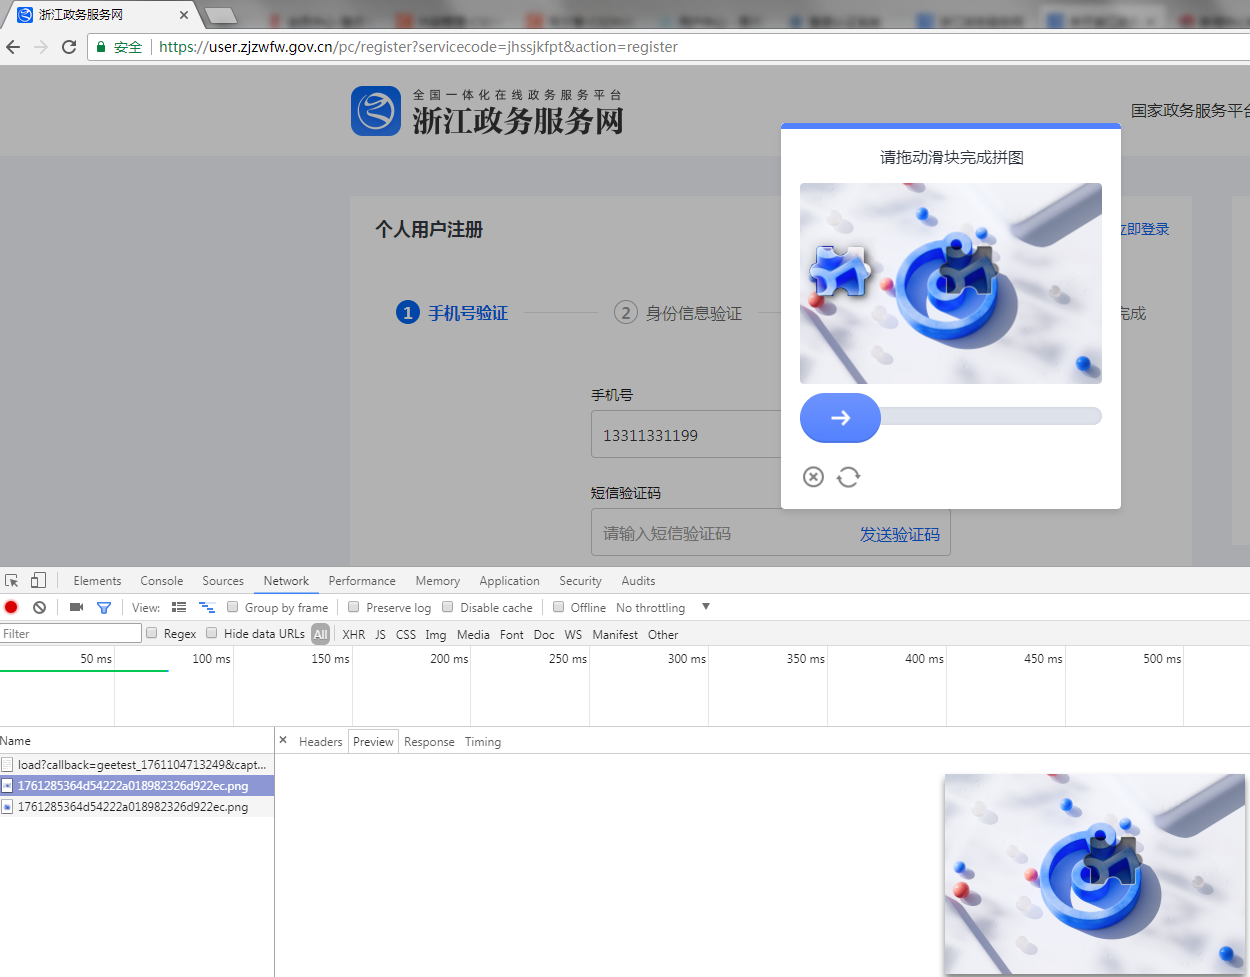Select the inspect element cursor icon
Viewport: 1250px width, 977px height.
tap(11, 580)
